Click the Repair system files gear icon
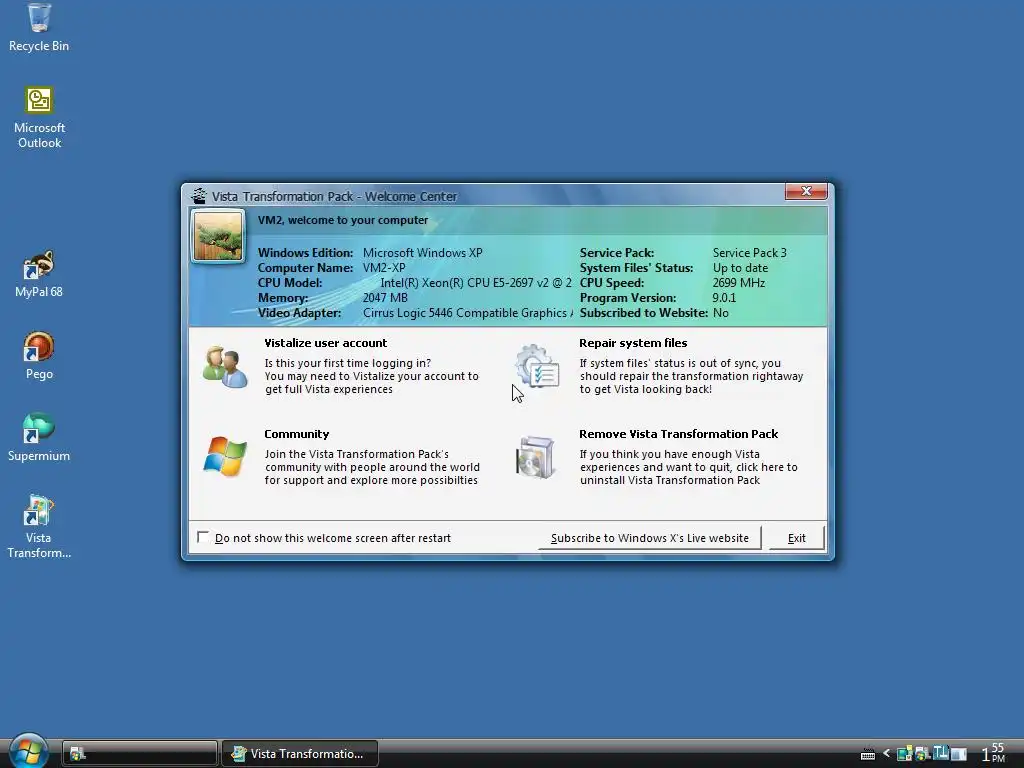Viewport: 1024px width, 768px height. click(537, 366)
